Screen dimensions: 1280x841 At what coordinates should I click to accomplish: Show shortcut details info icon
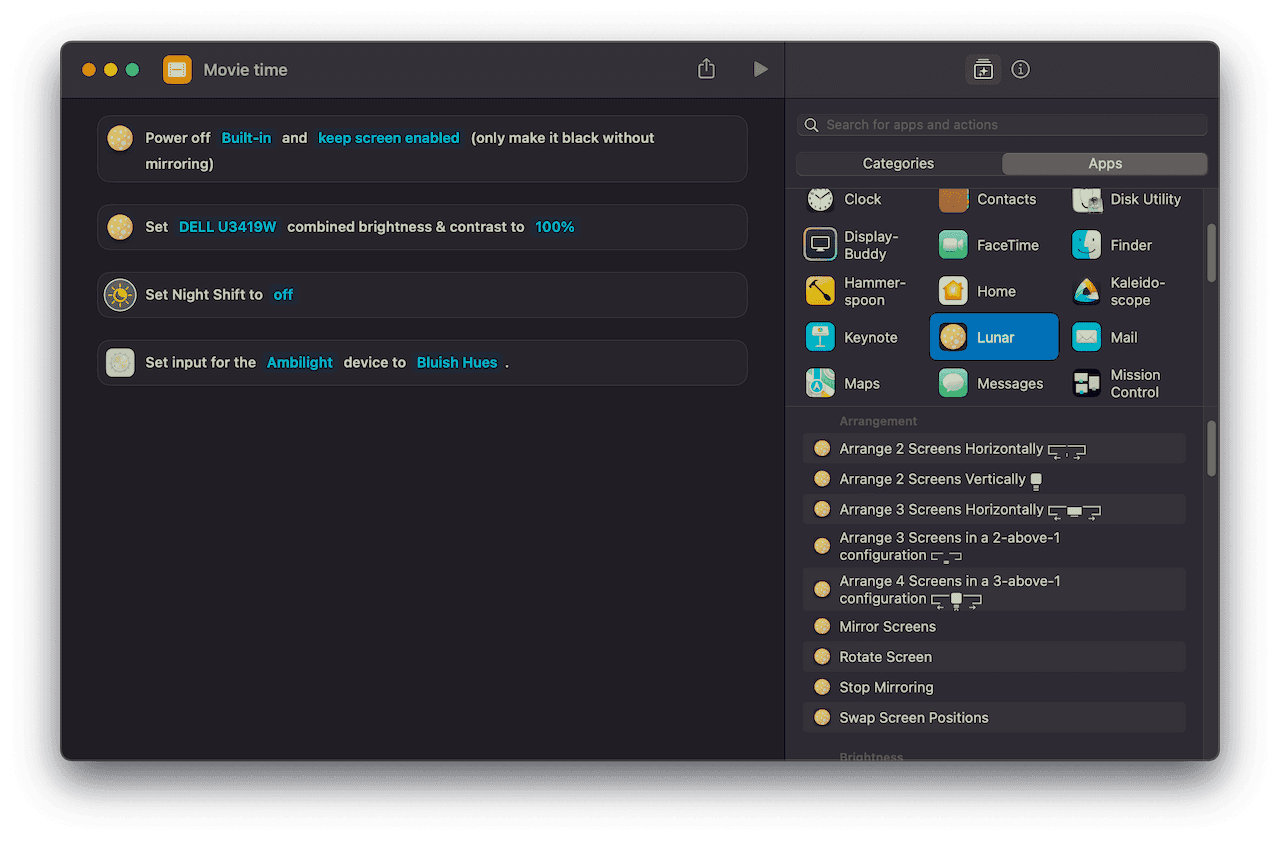point(1020,70)
